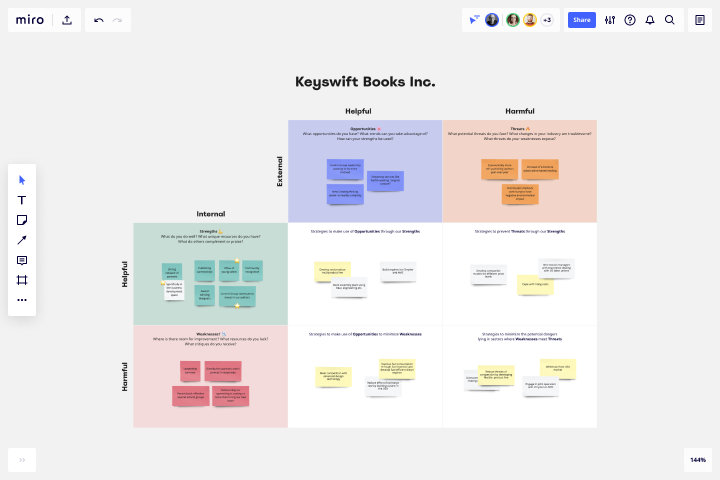The image size is (720, 480).
Task: Show collaborators' cursors icon
Action: click(474, 20)
